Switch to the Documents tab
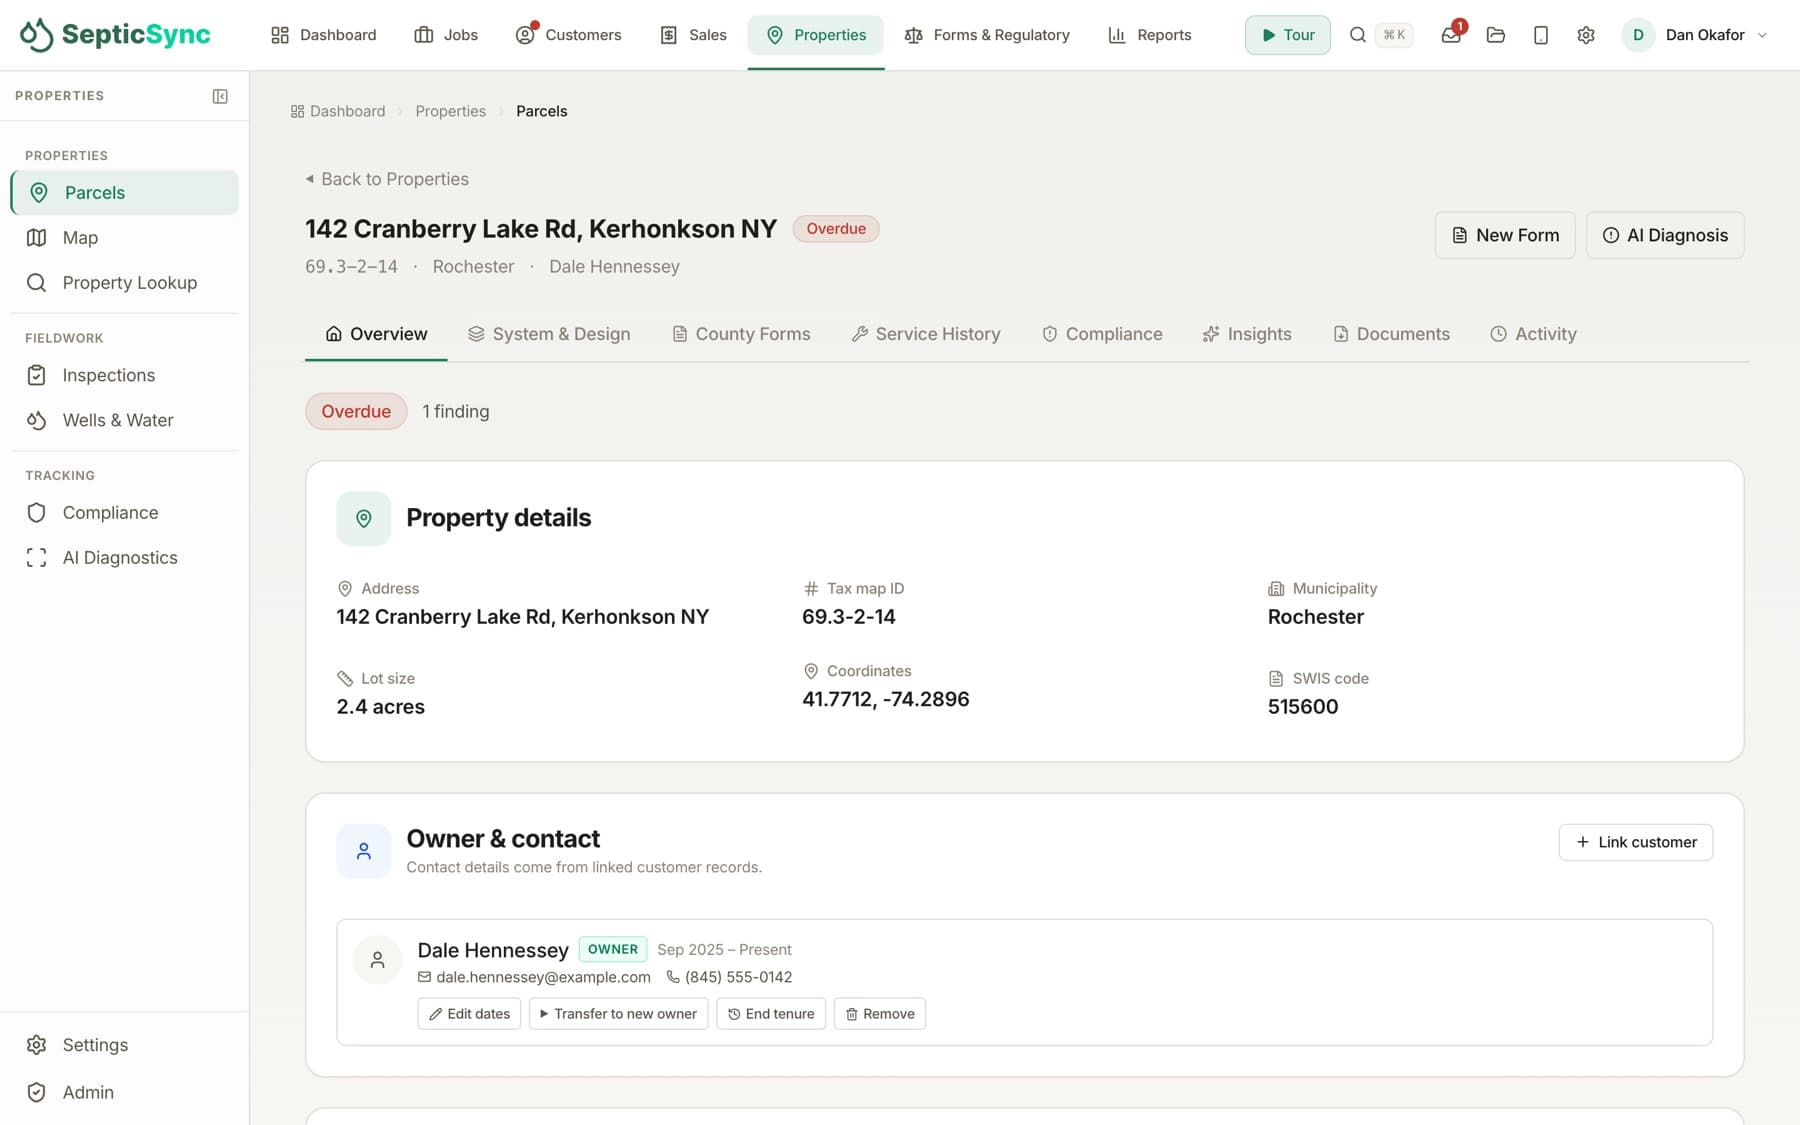 pyautogui.click(x=1391, y=334)
